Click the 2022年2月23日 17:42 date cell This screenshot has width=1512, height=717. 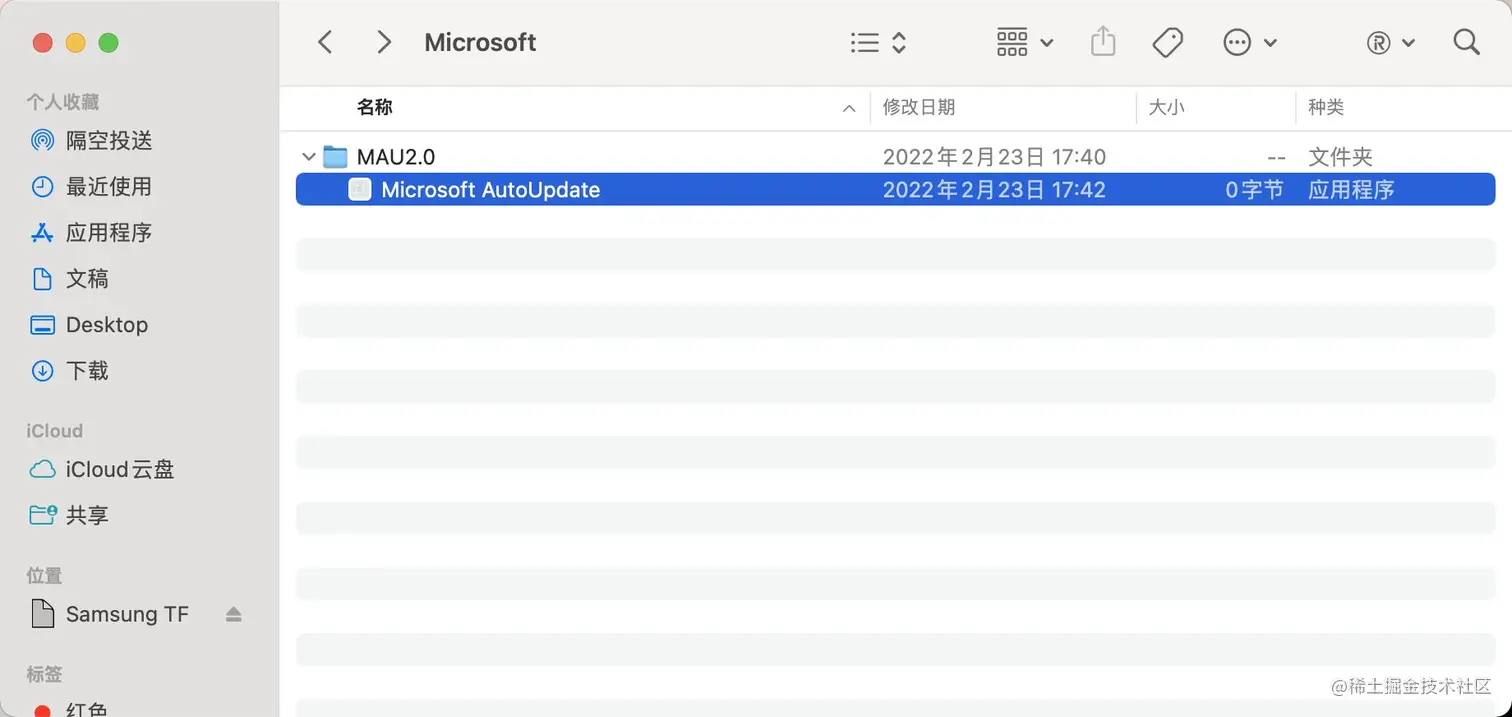point(994,189)
